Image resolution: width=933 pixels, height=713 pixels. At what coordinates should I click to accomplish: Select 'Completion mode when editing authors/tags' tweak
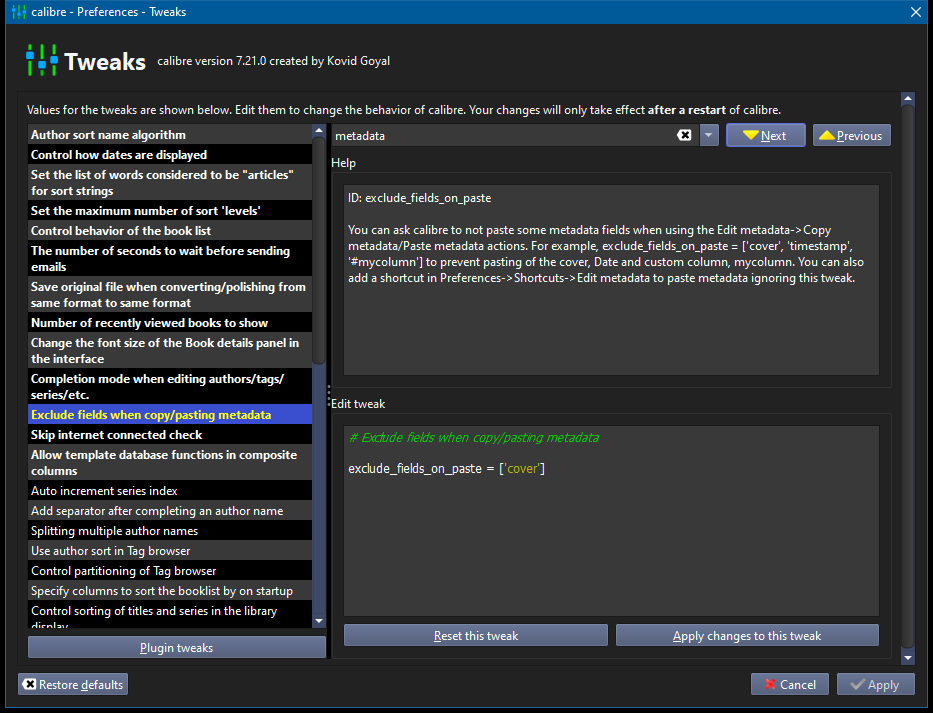pyautogui.click(x=170, y=387)
